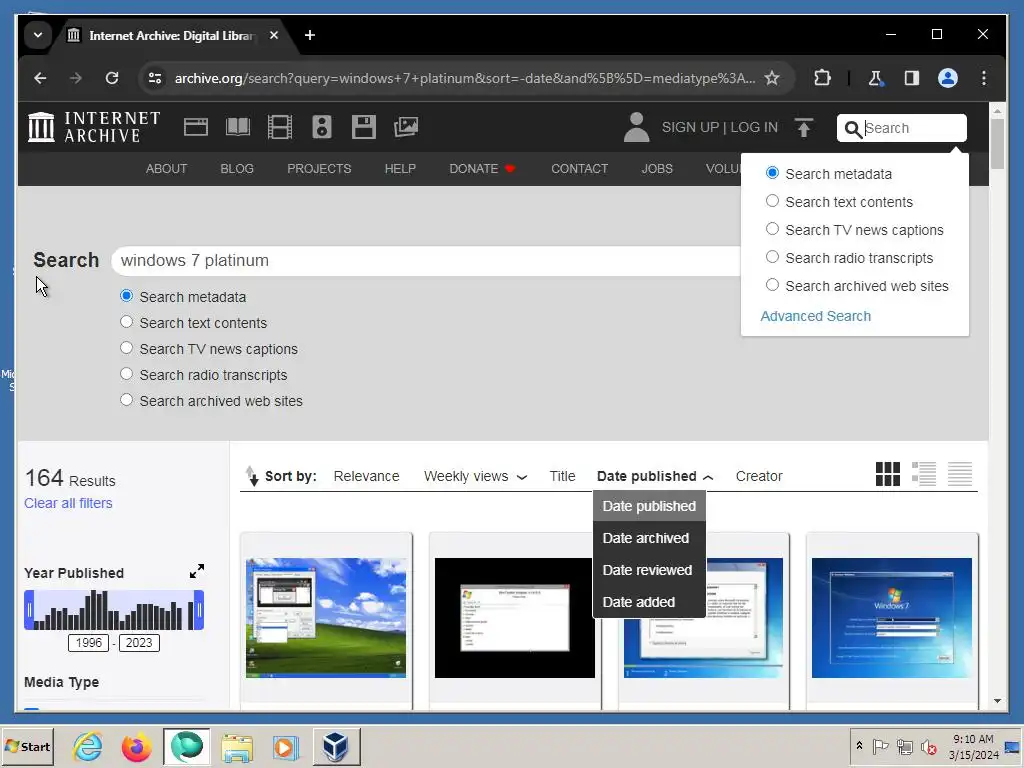
Task: Open Chrome side panel icon
Action: pos(912,78)
